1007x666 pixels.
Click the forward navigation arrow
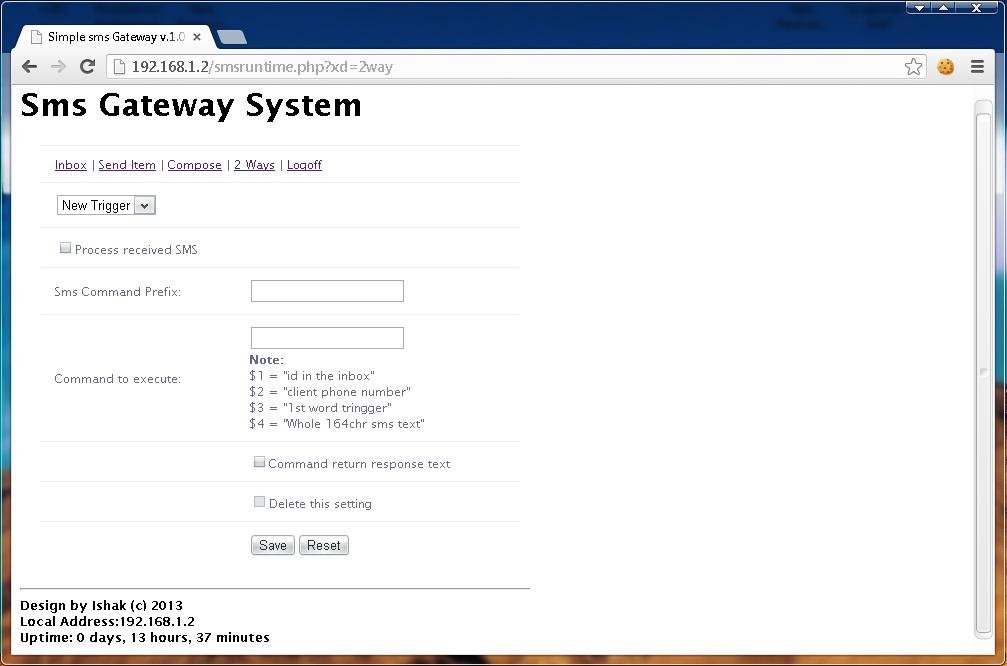pyautogui.click(x=58, y=66)
